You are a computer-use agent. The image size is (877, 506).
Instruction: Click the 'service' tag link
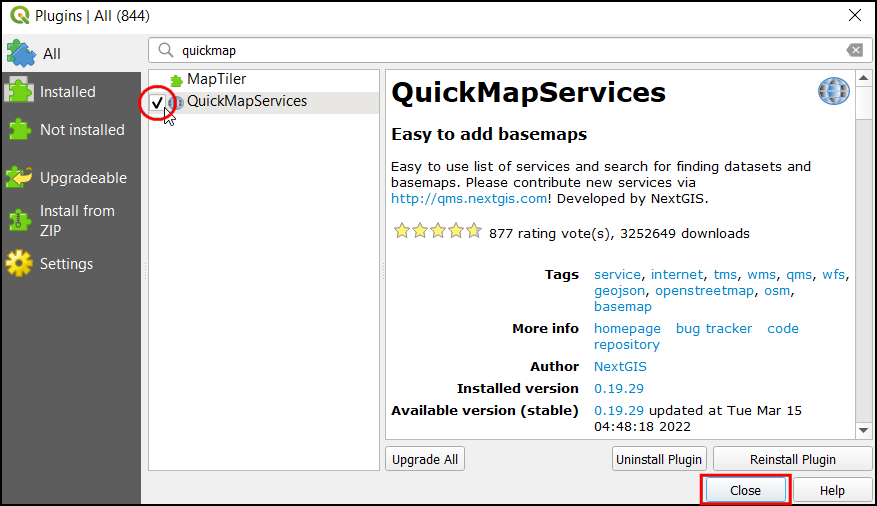(617, 275)
